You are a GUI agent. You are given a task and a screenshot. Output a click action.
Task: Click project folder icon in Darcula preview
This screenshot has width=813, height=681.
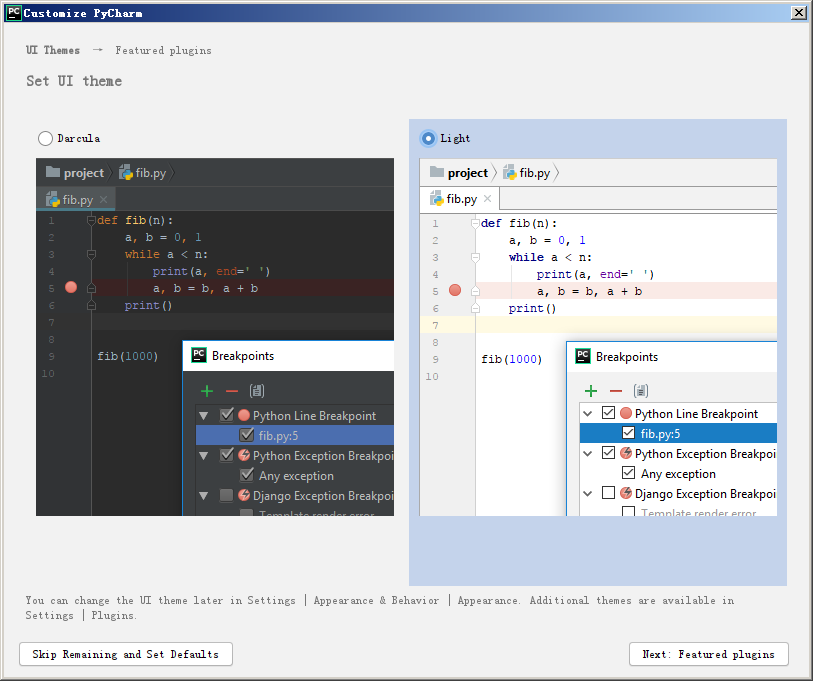pos(53,172)
